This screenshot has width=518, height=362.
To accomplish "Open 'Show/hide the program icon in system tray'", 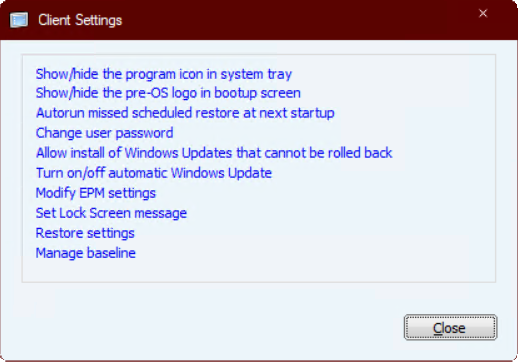I will (164, 74).
